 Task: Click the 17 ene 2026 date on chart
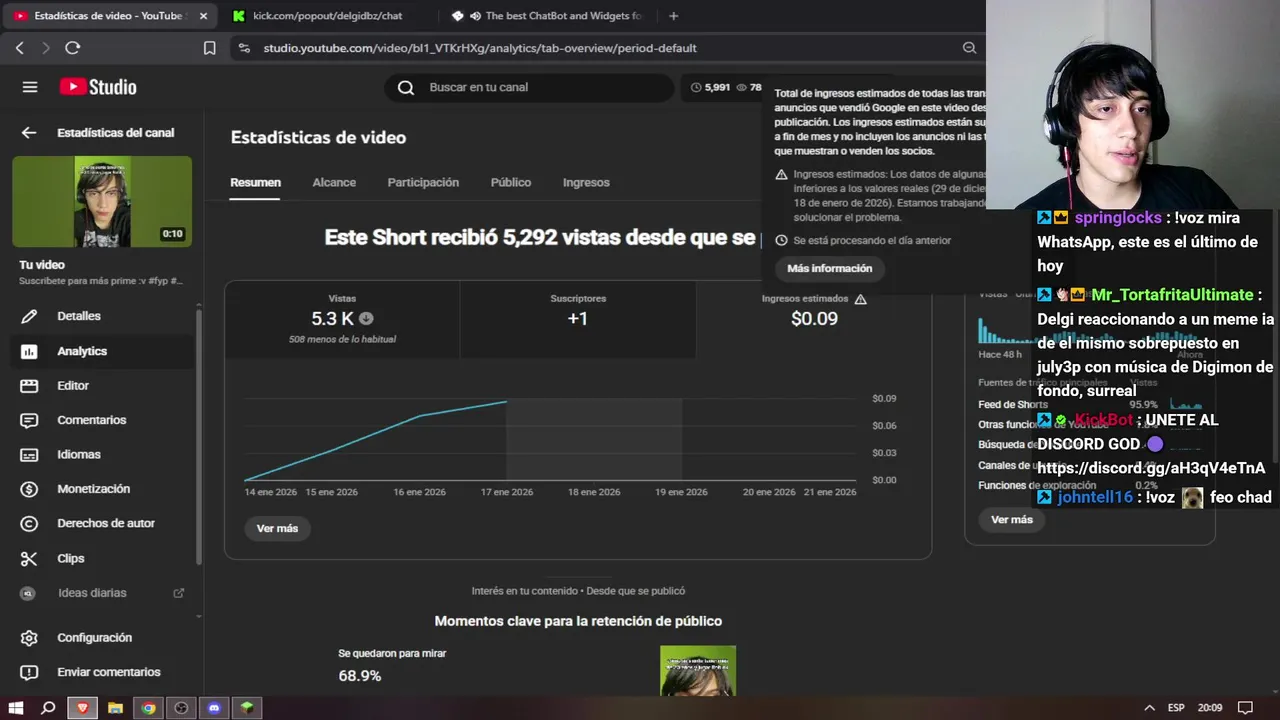[508, 492]
